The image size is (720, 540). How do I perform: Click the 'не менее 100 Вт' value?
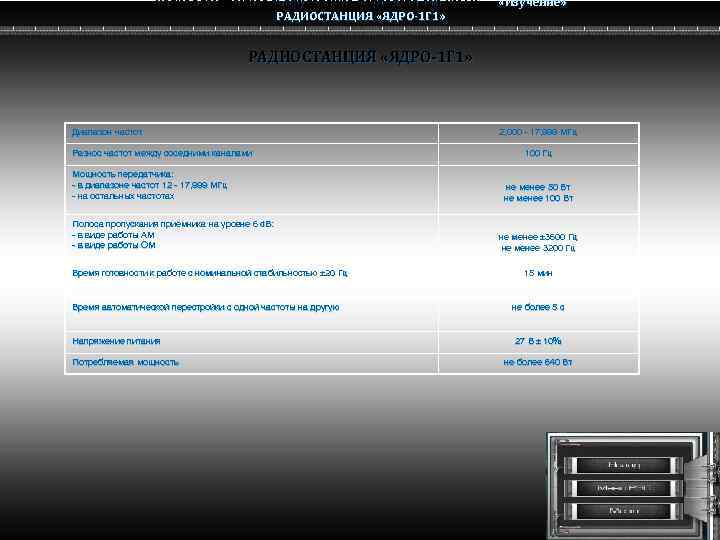pyautogui.click(x=538, y=198)
